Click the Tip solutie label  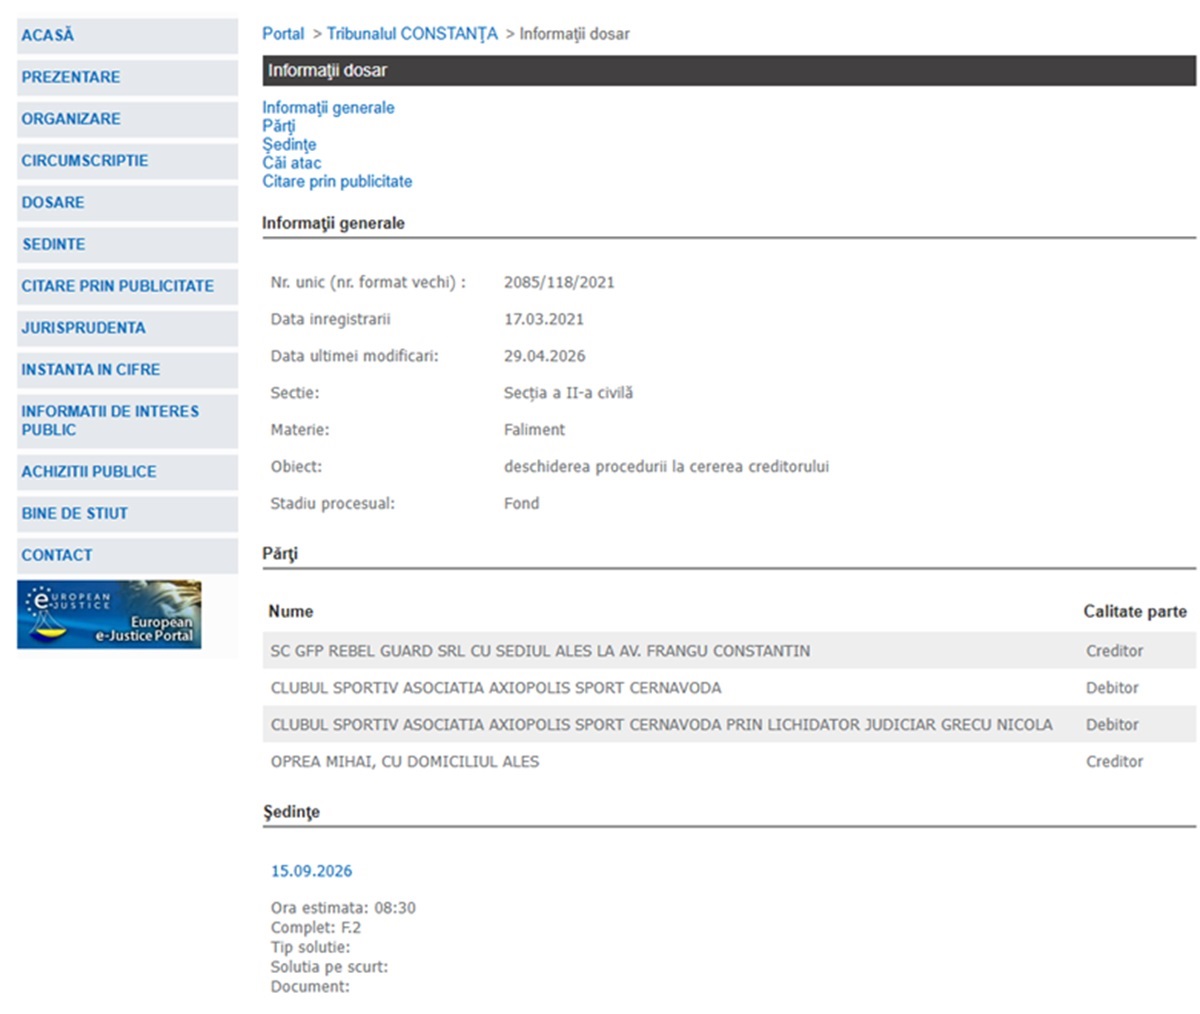point(311,947)
